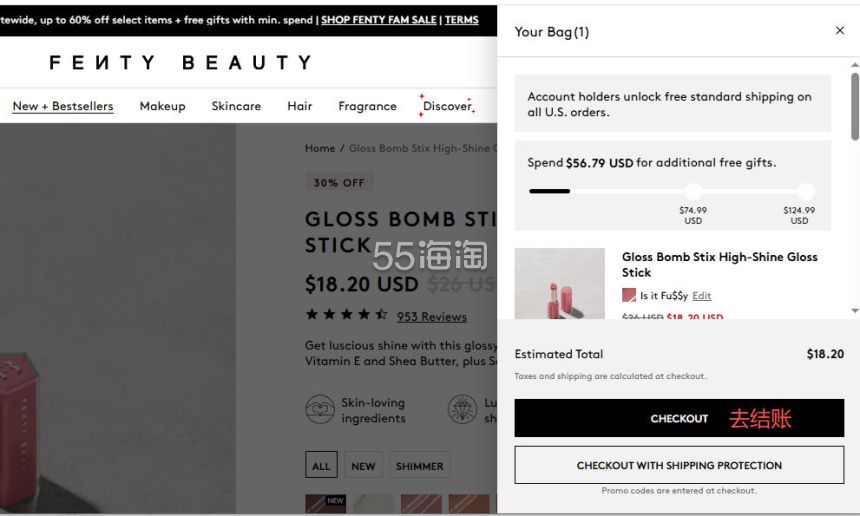Image resolution: width=860 pixels, height=516 pixels.
Task: Open the Skincare menu
Action: (236, 106)
